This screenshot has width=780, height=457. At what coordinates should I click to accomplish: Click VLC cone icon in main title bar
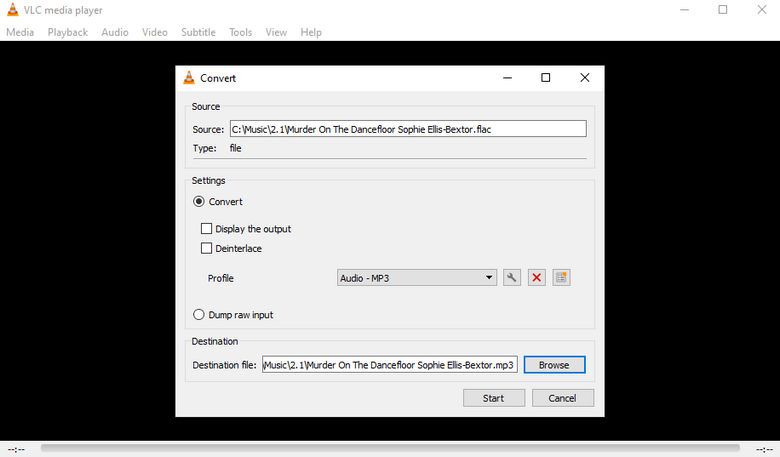12,9
